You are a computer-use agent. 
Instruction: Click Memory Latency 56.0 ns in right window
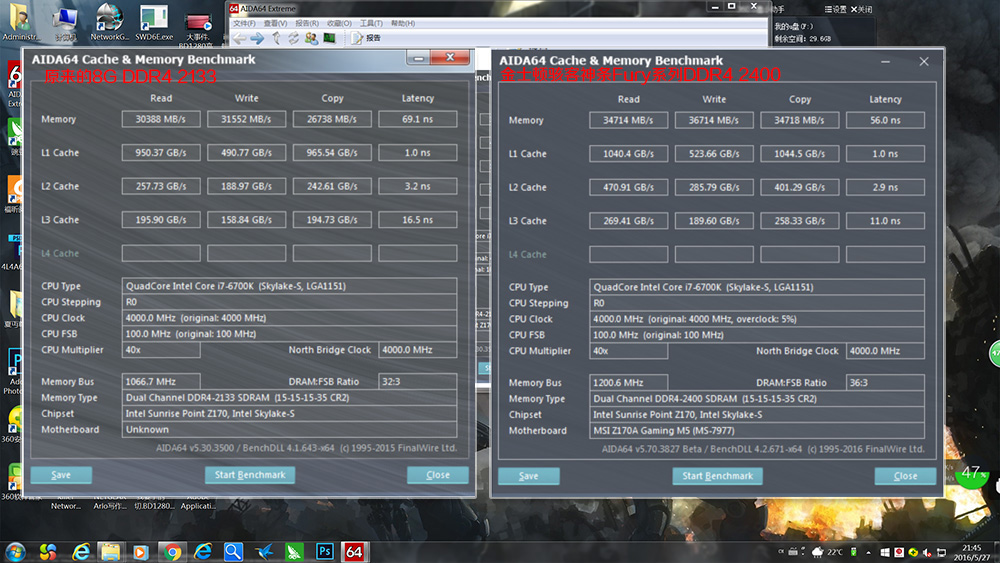885,121
